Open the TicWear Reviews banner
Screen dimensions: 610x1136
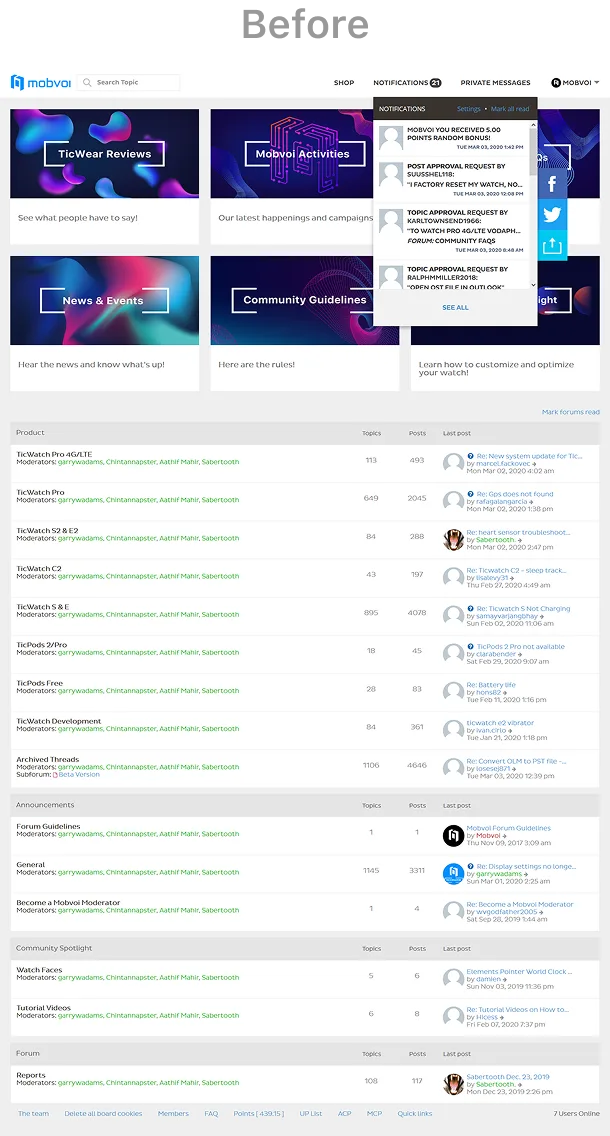tap(104, 154)
